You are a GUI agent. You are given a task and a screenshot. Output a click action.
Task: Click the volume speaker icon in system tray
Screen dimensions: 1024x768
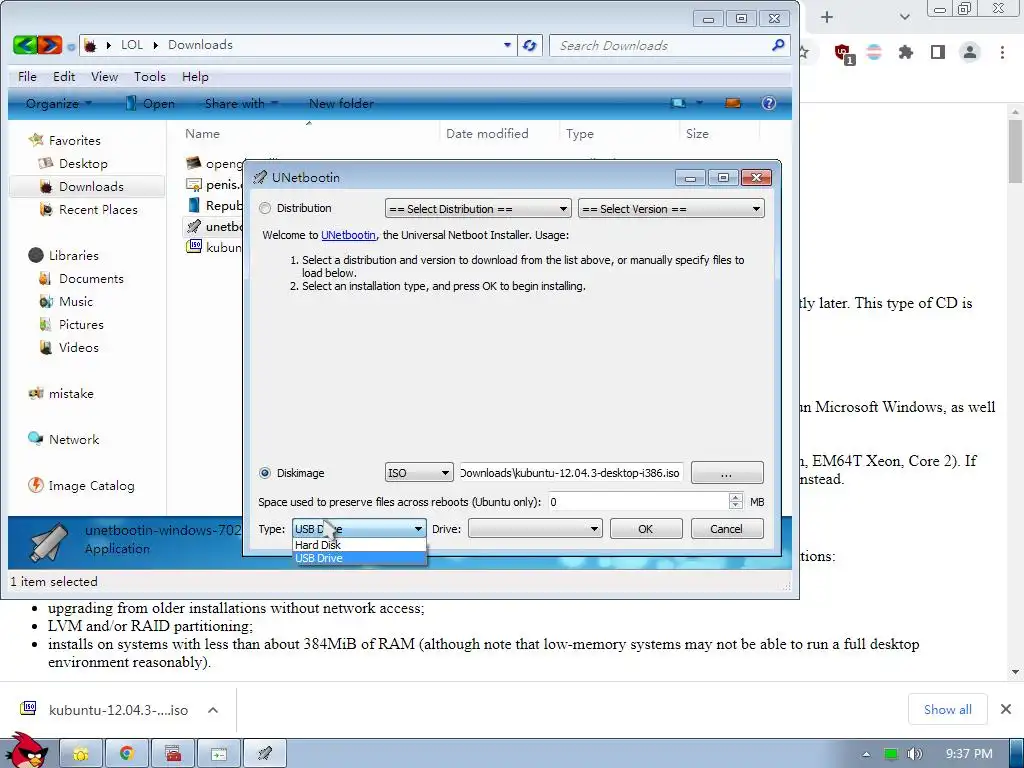pos(915,754)
